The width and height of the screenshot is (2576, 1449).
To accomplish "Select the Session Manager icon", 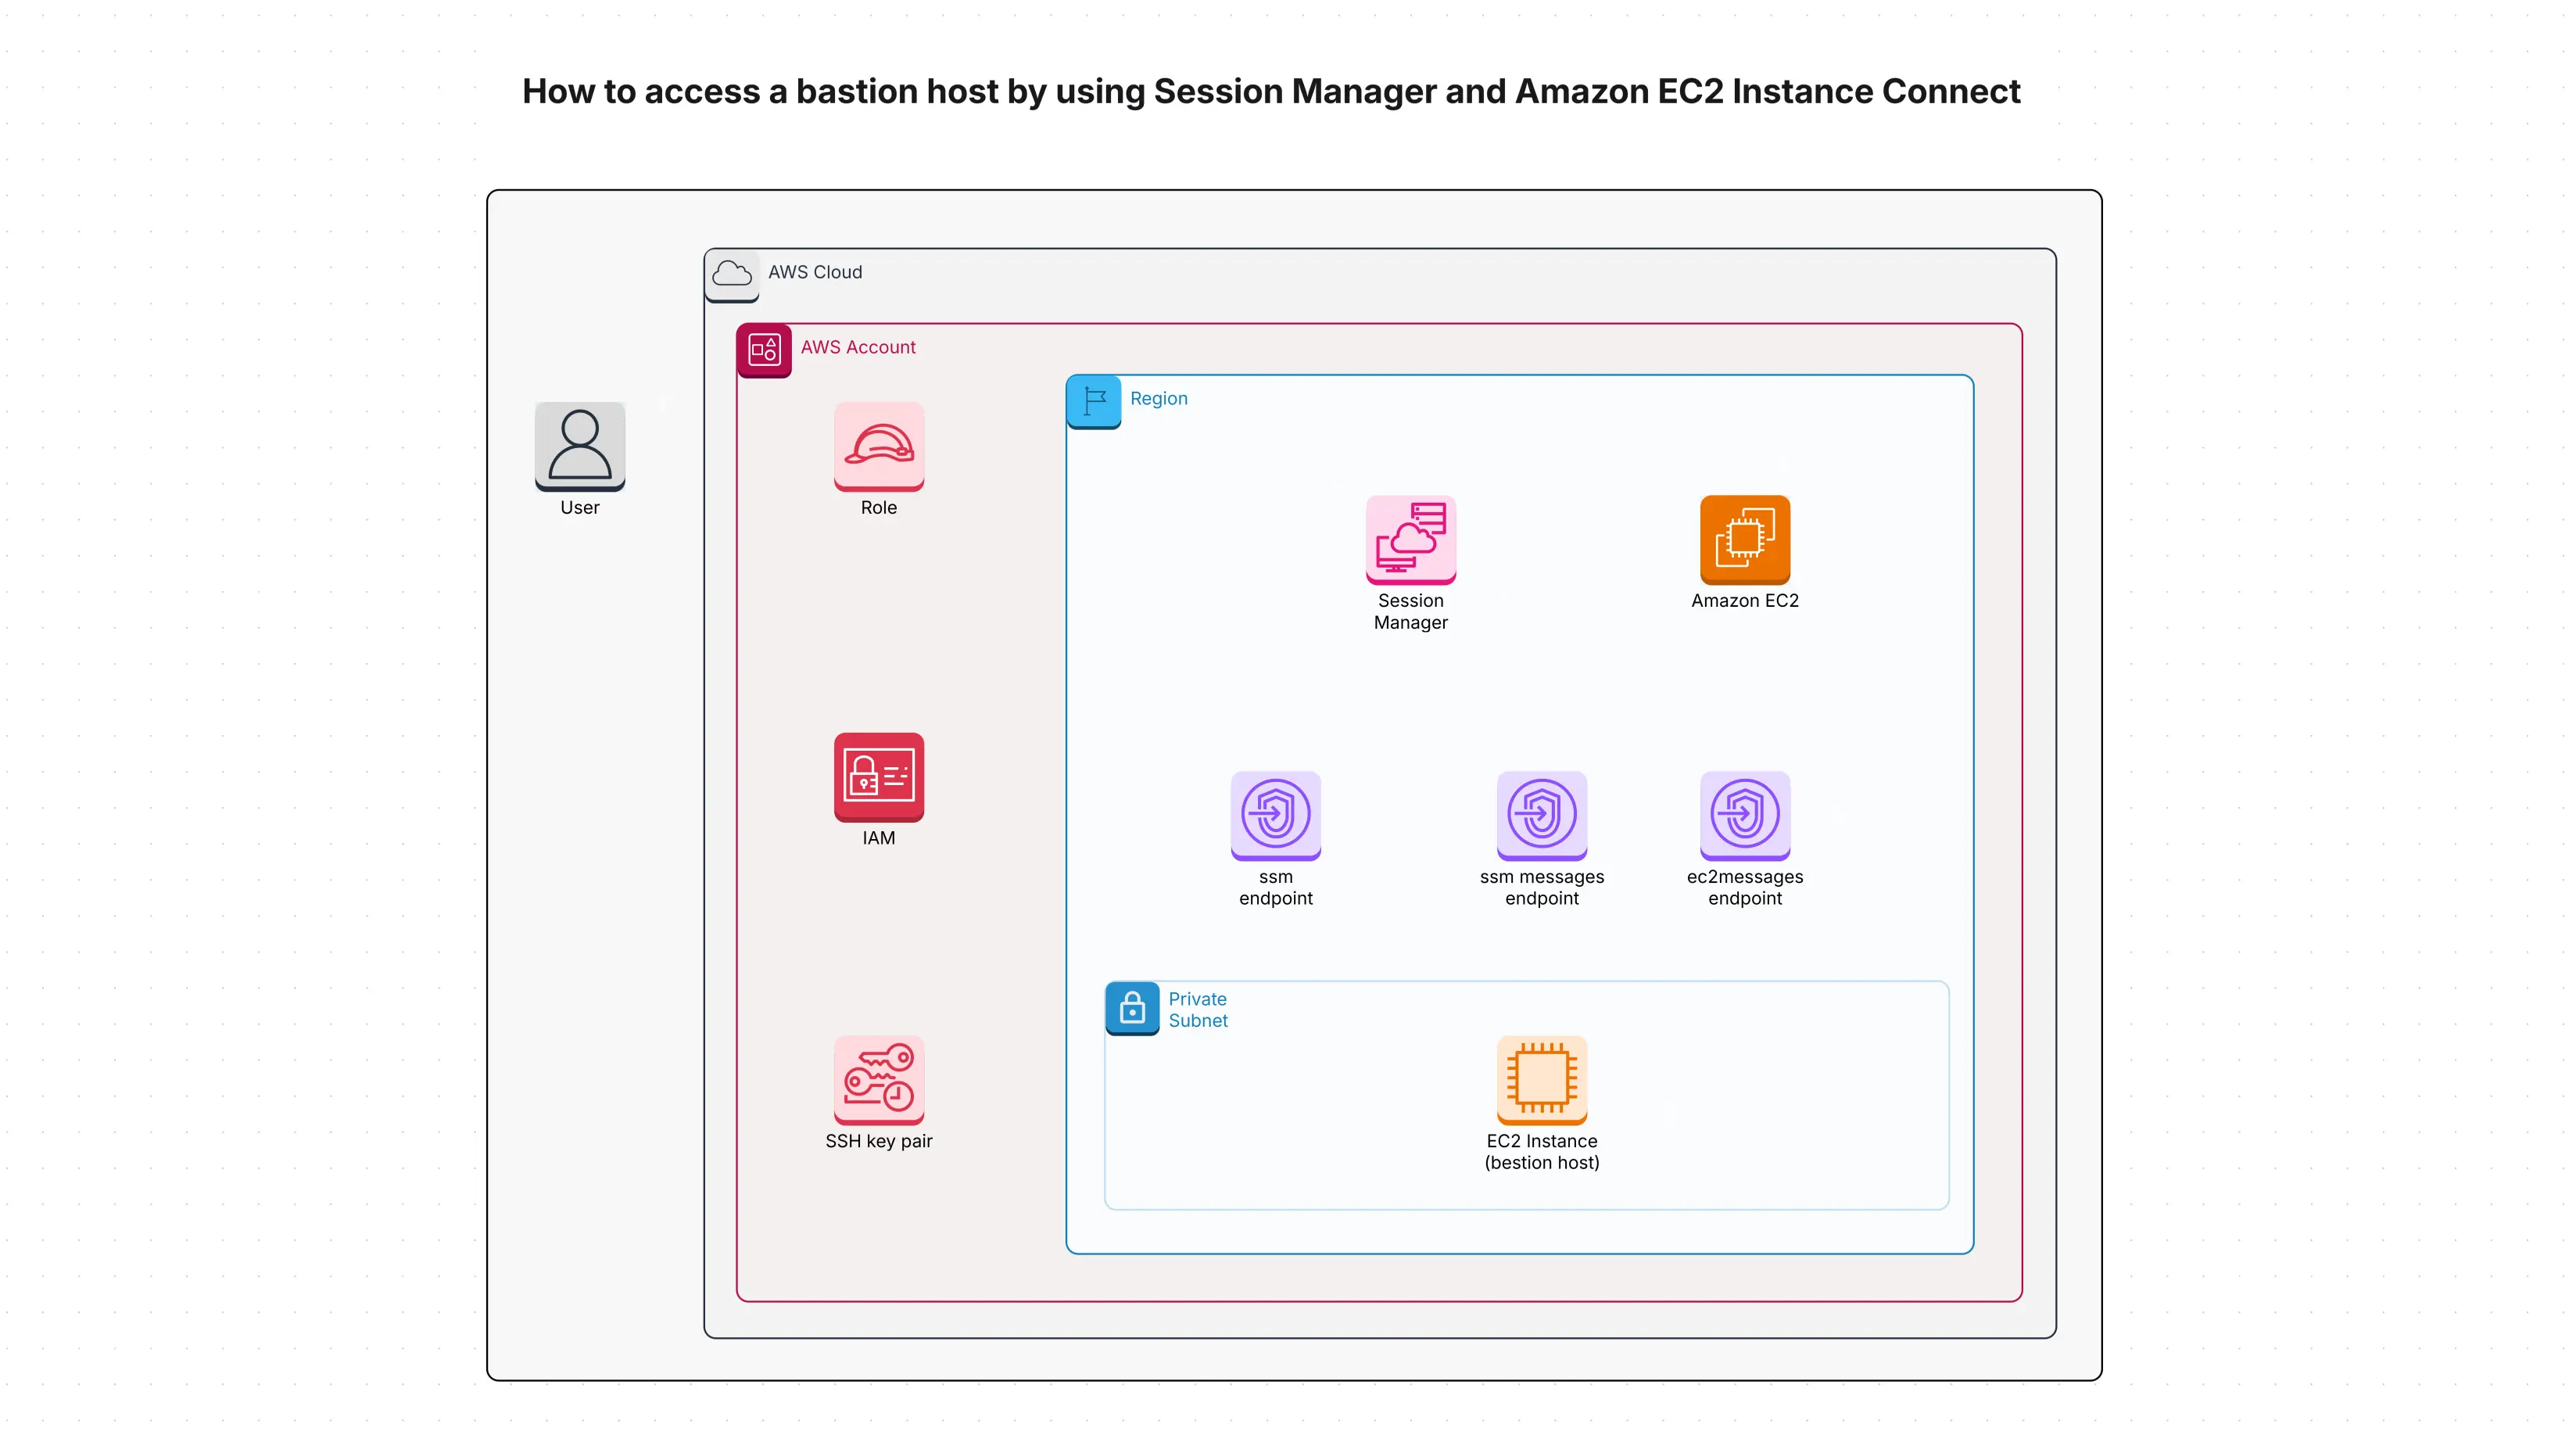I will tap(1410, 538).
